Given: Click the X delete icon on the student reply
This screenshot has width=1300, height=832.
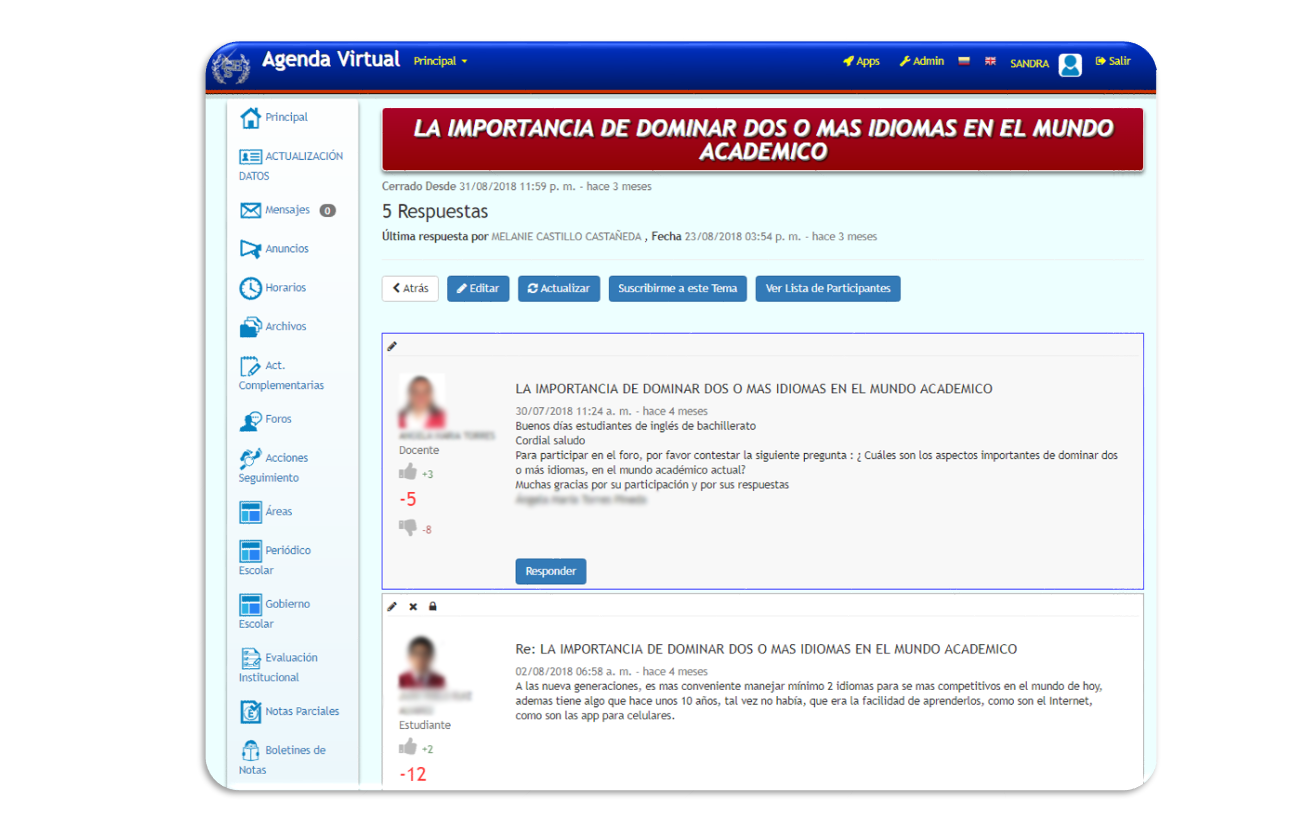Looking at the screenshot, I should coord(413,606).
